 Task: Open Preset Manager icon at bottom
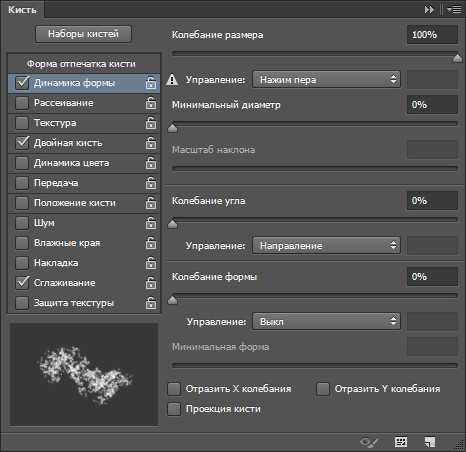coord(401,442)
